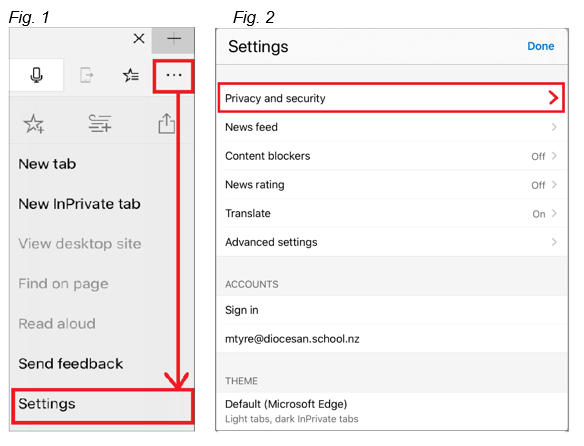
Task: Click the add to favorites star icon
Action: pyautogui.click(x=34, y=123)
